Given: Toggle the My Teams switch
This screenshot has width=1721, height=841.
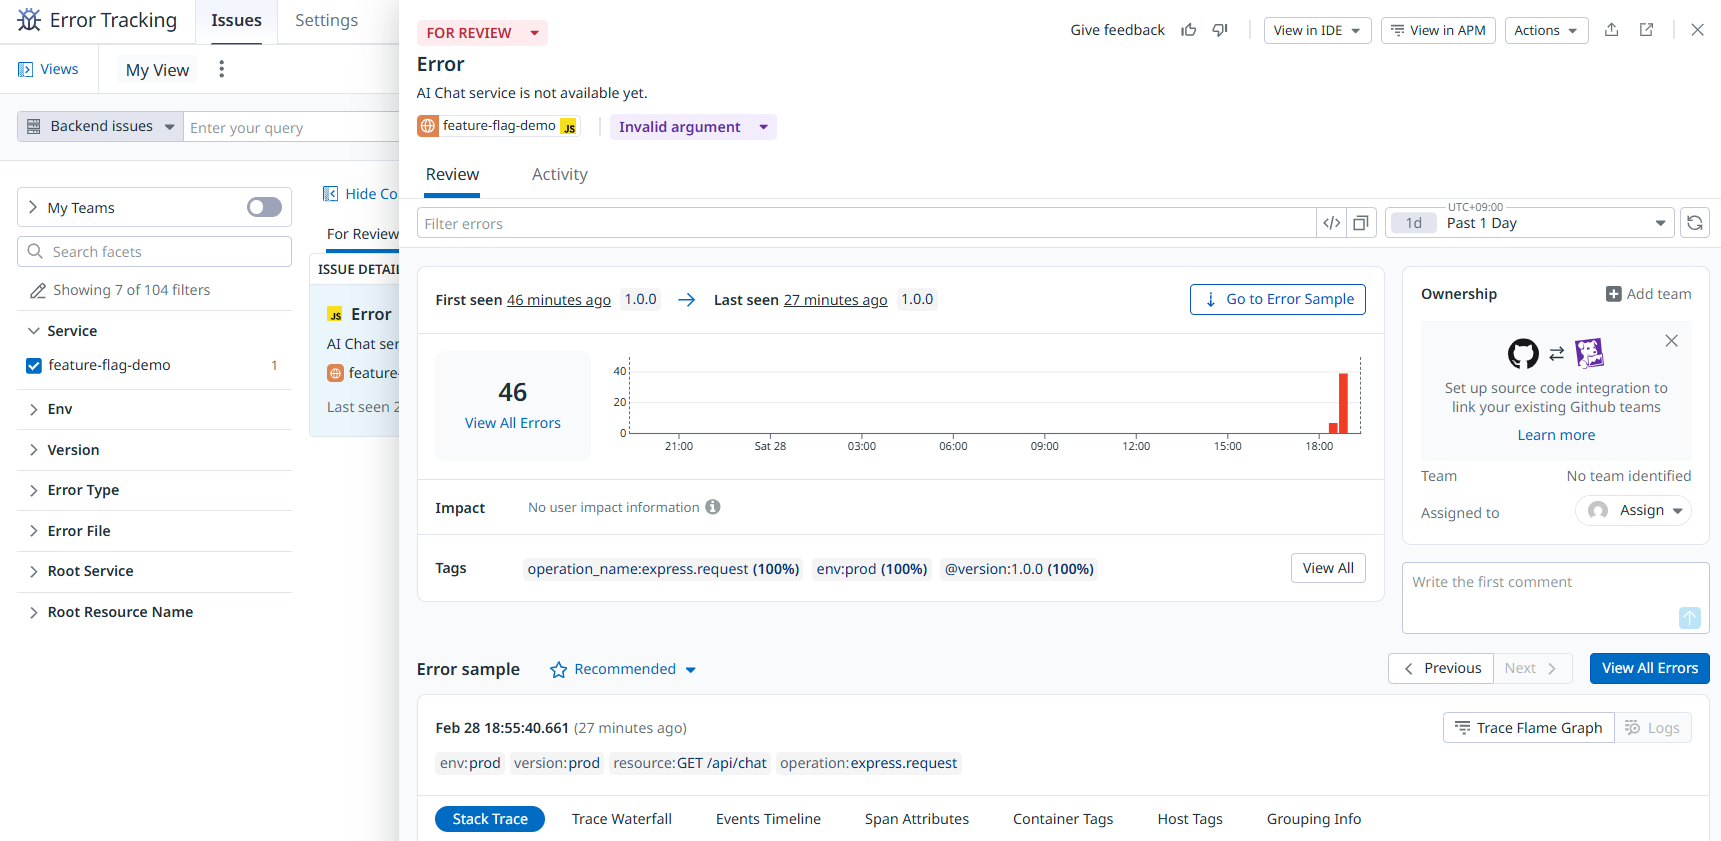Looking at the screenshot, I should click(264, 207).
